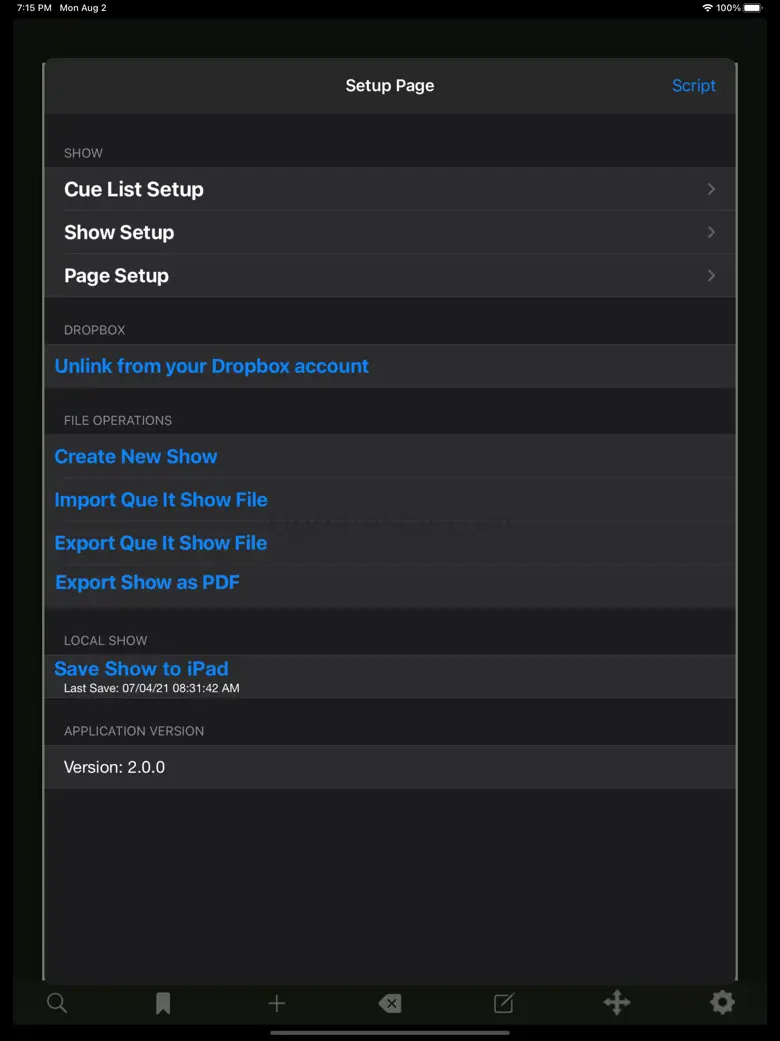Open Page Setup via its chevron
Image resolution: width=780 pixels, height=1041 pixels.
point(711,276)
